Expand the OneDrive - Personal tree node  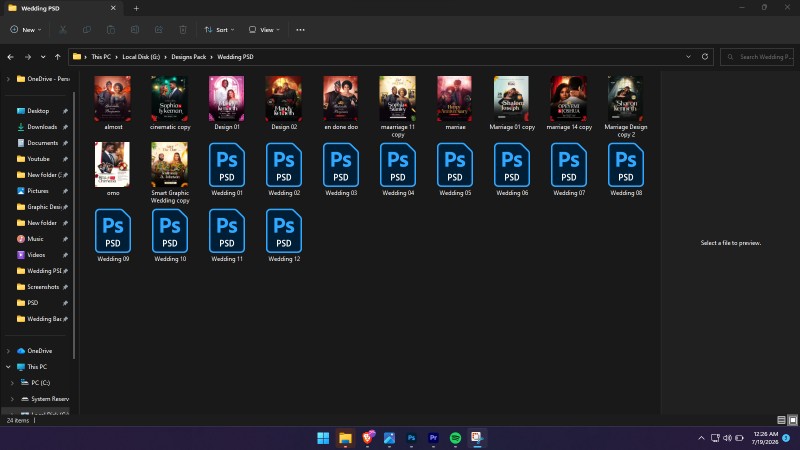8,79
